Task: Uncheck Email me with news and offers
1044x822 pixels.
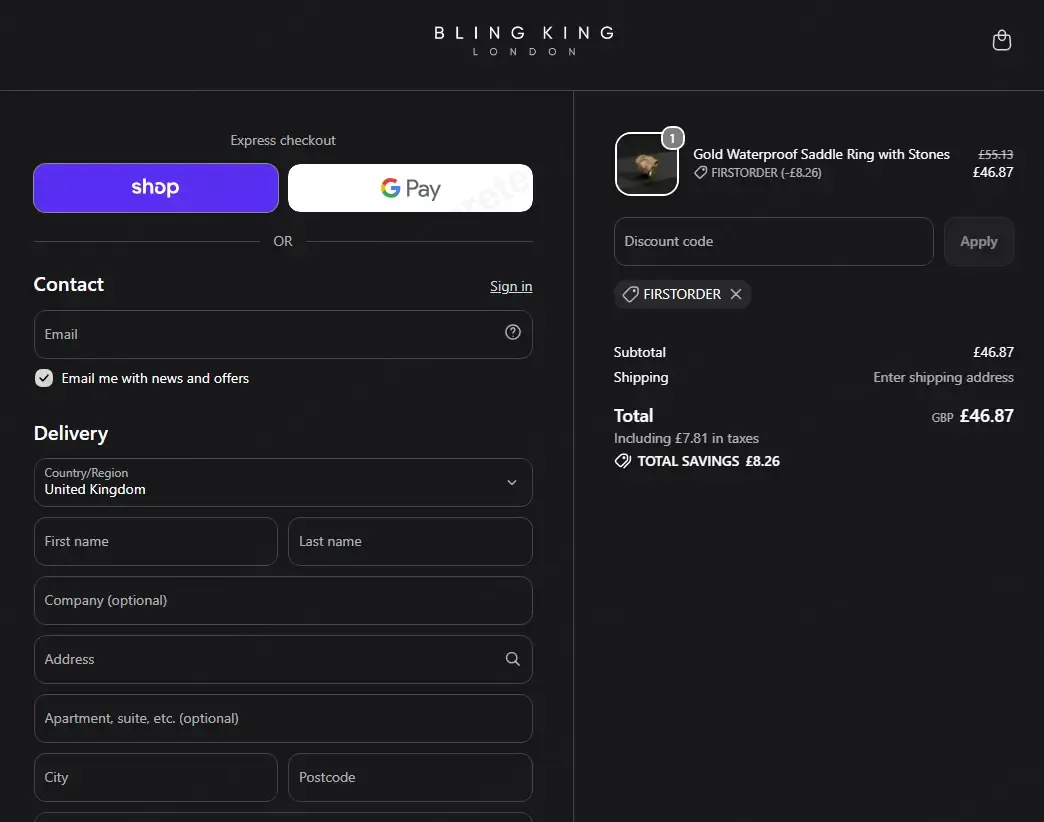Action: coord(44,378)
